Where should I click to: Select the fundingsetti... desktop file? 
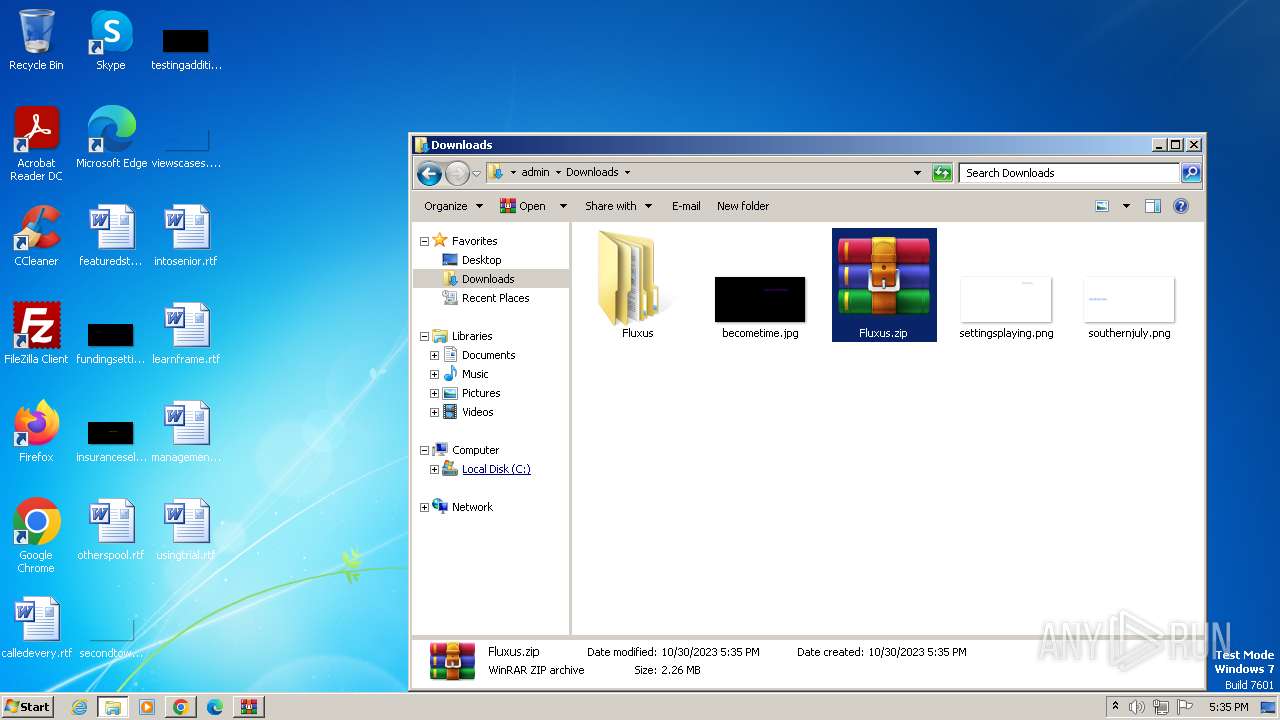pos(111,341)
